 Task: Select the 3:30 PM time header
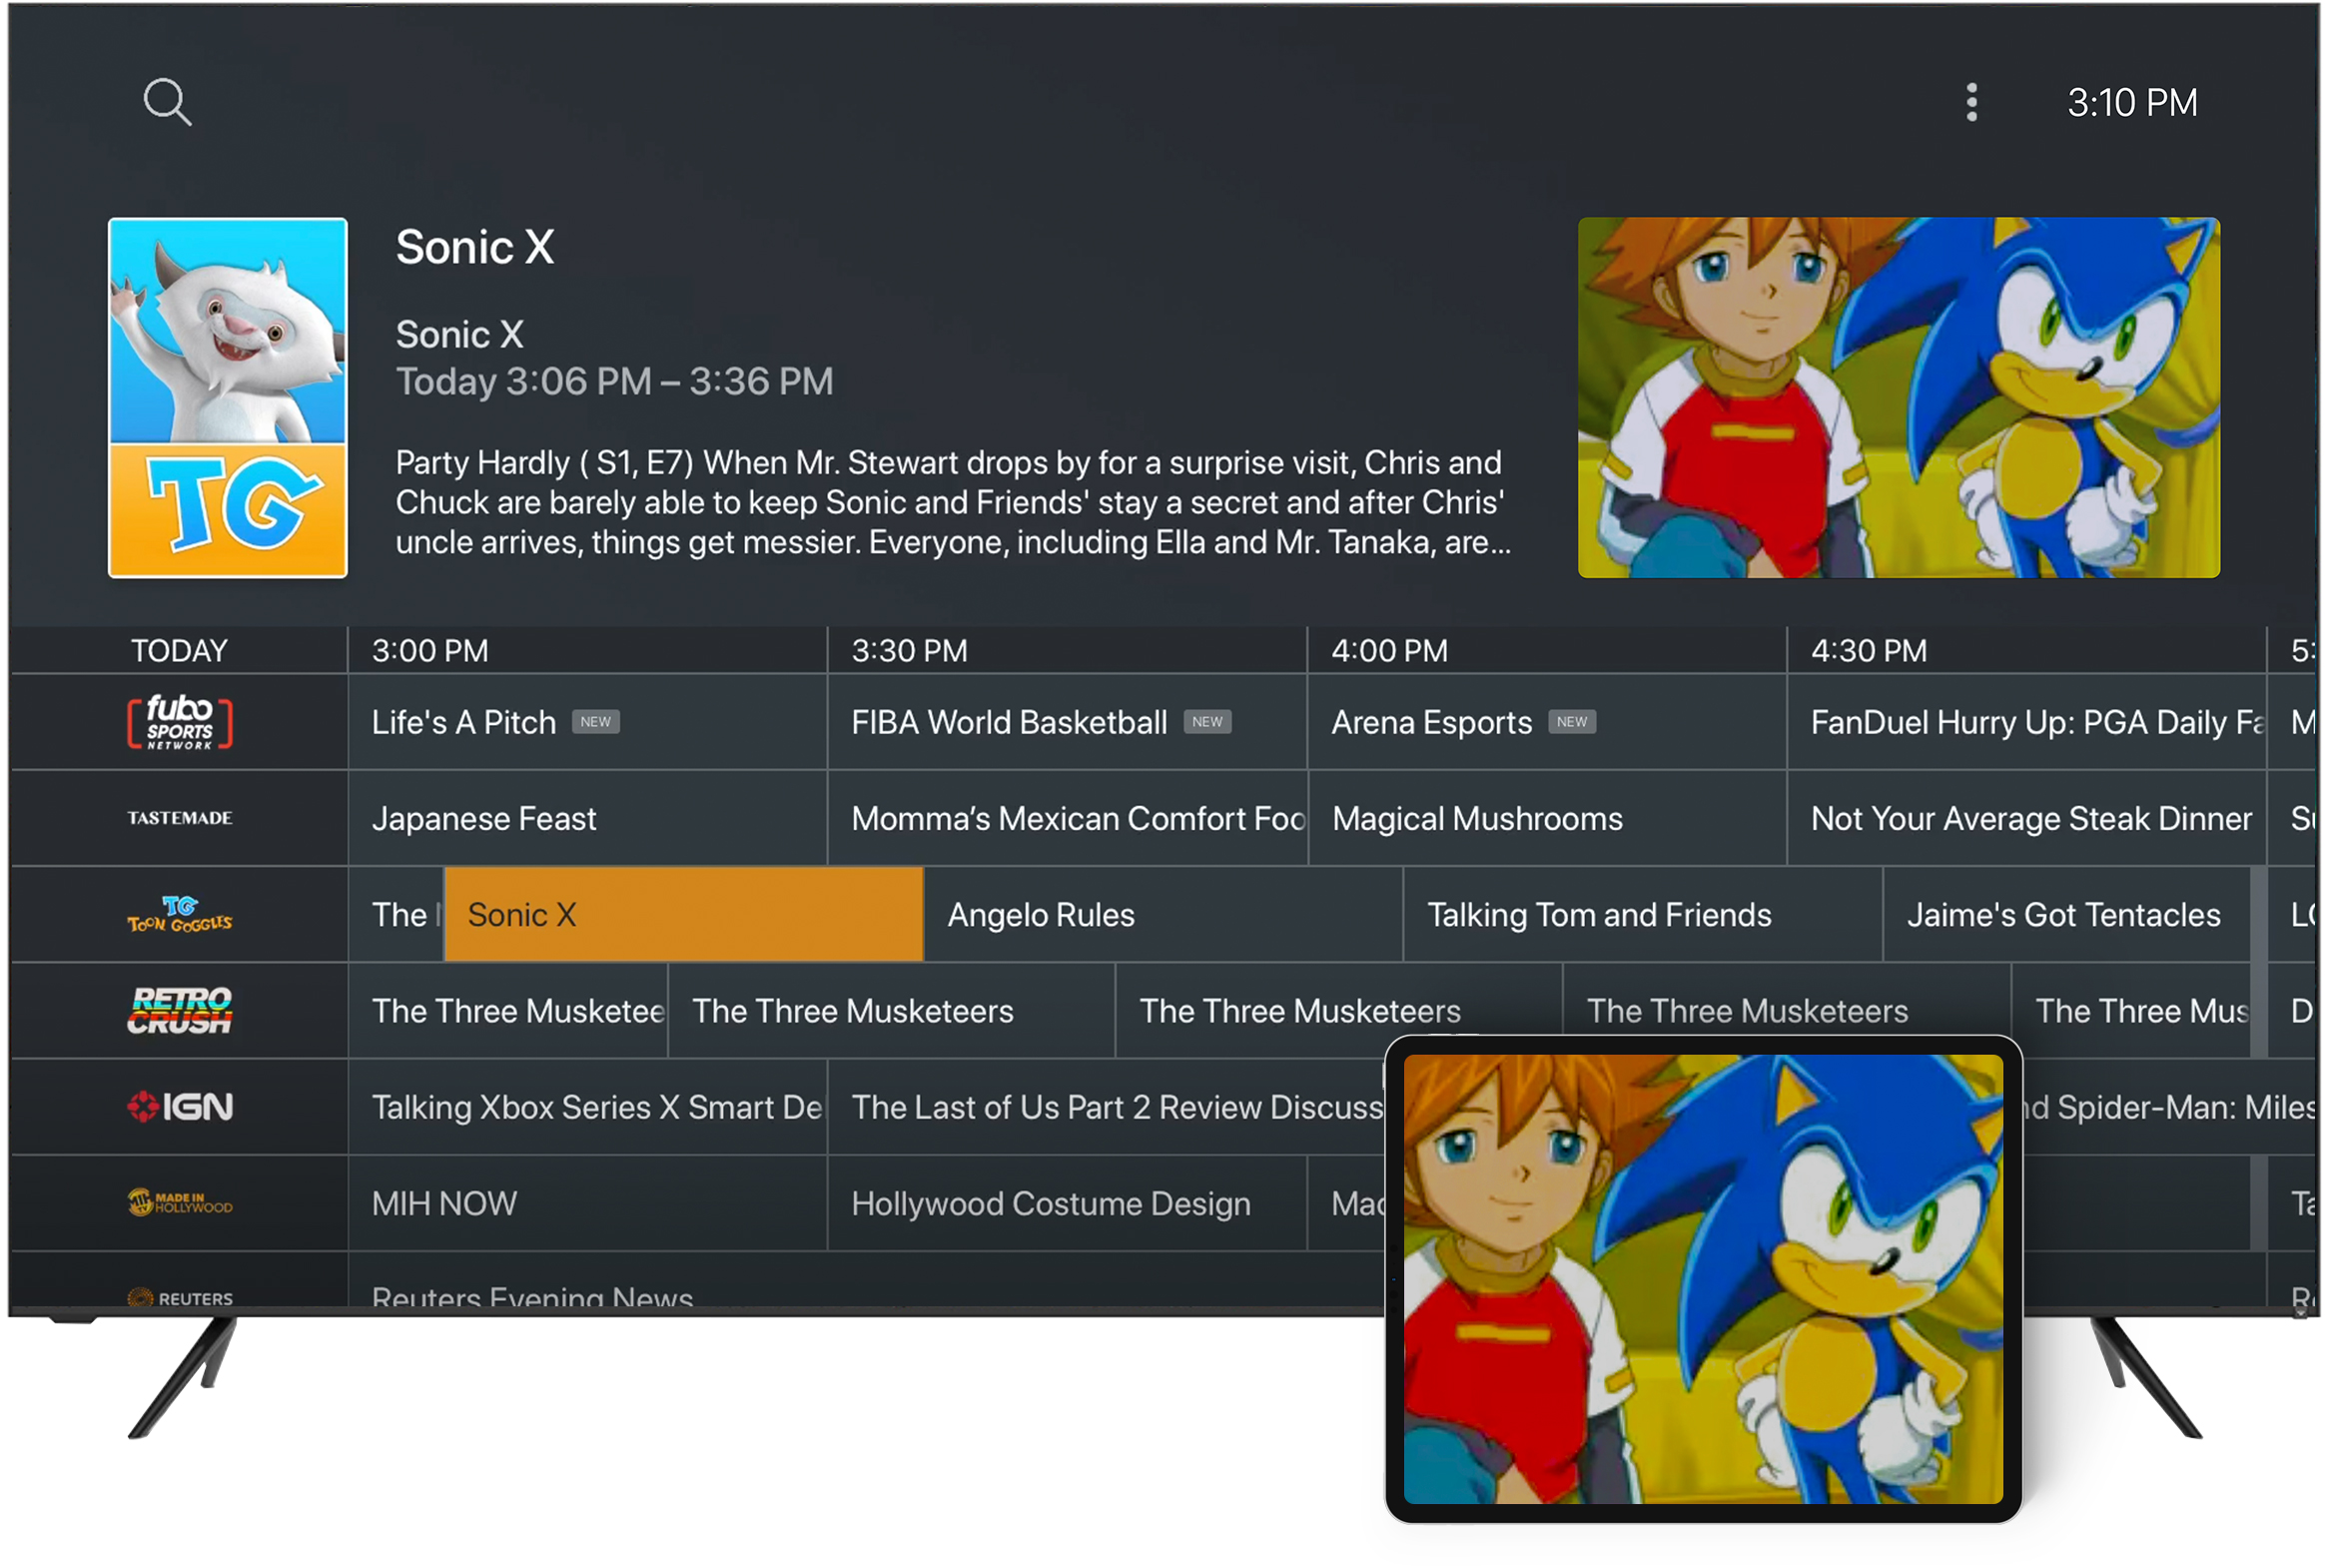pos(909,651)
